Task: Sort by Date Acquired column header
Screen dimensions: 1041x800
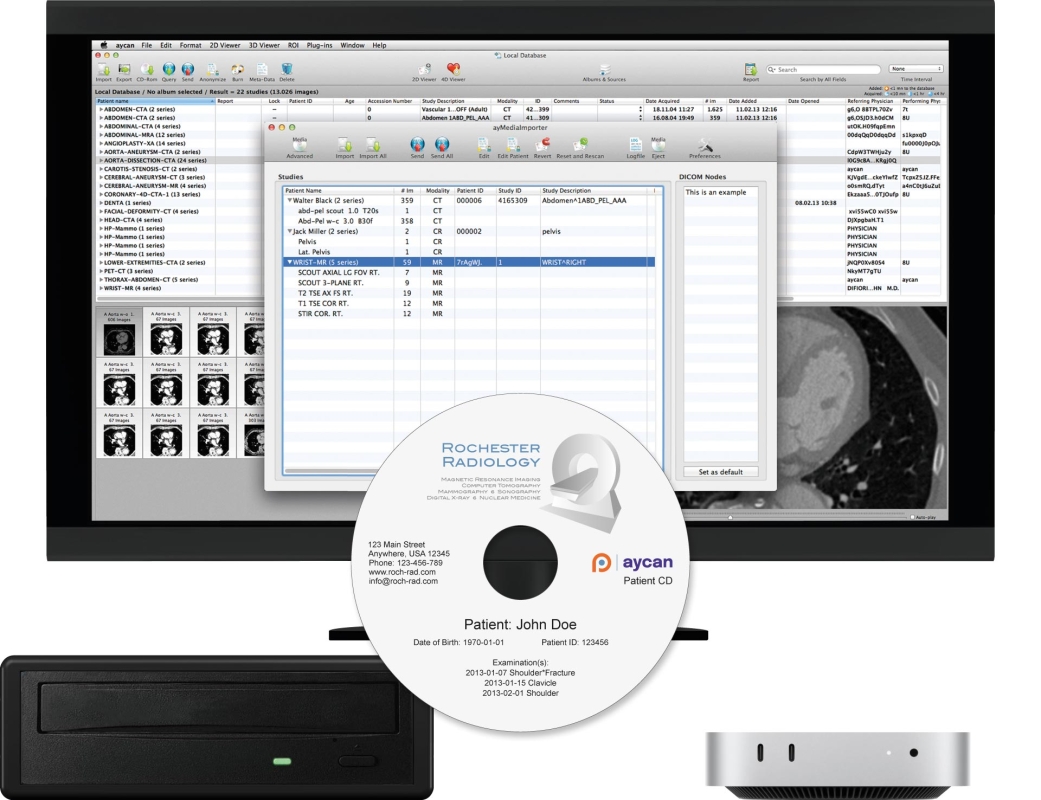Action: pos(673,102)
